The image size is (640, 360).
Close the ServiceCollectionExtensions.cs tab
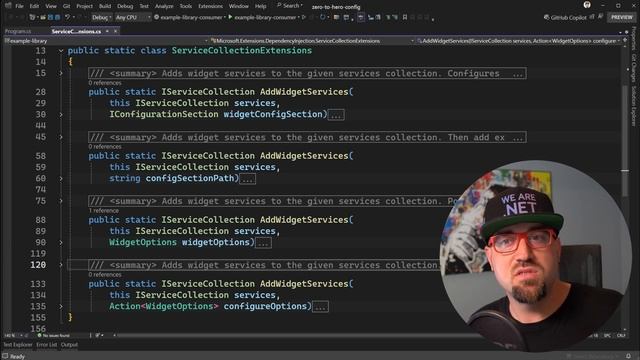click(116, 31)
